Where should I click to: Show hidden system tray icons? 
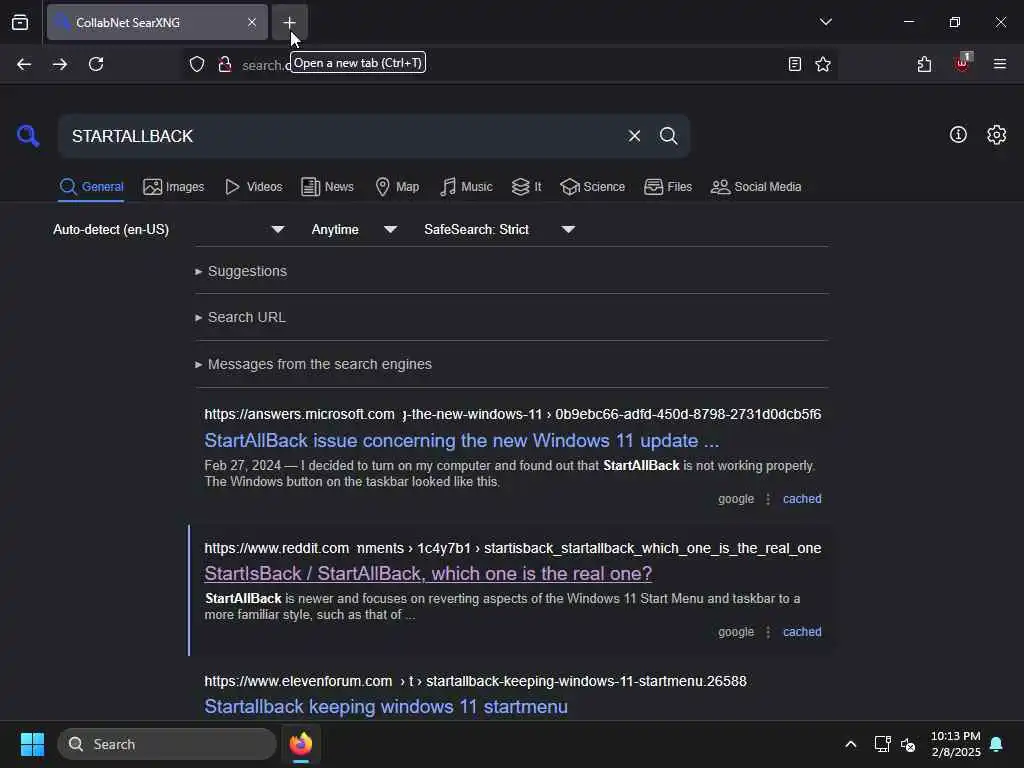[850, 744]
